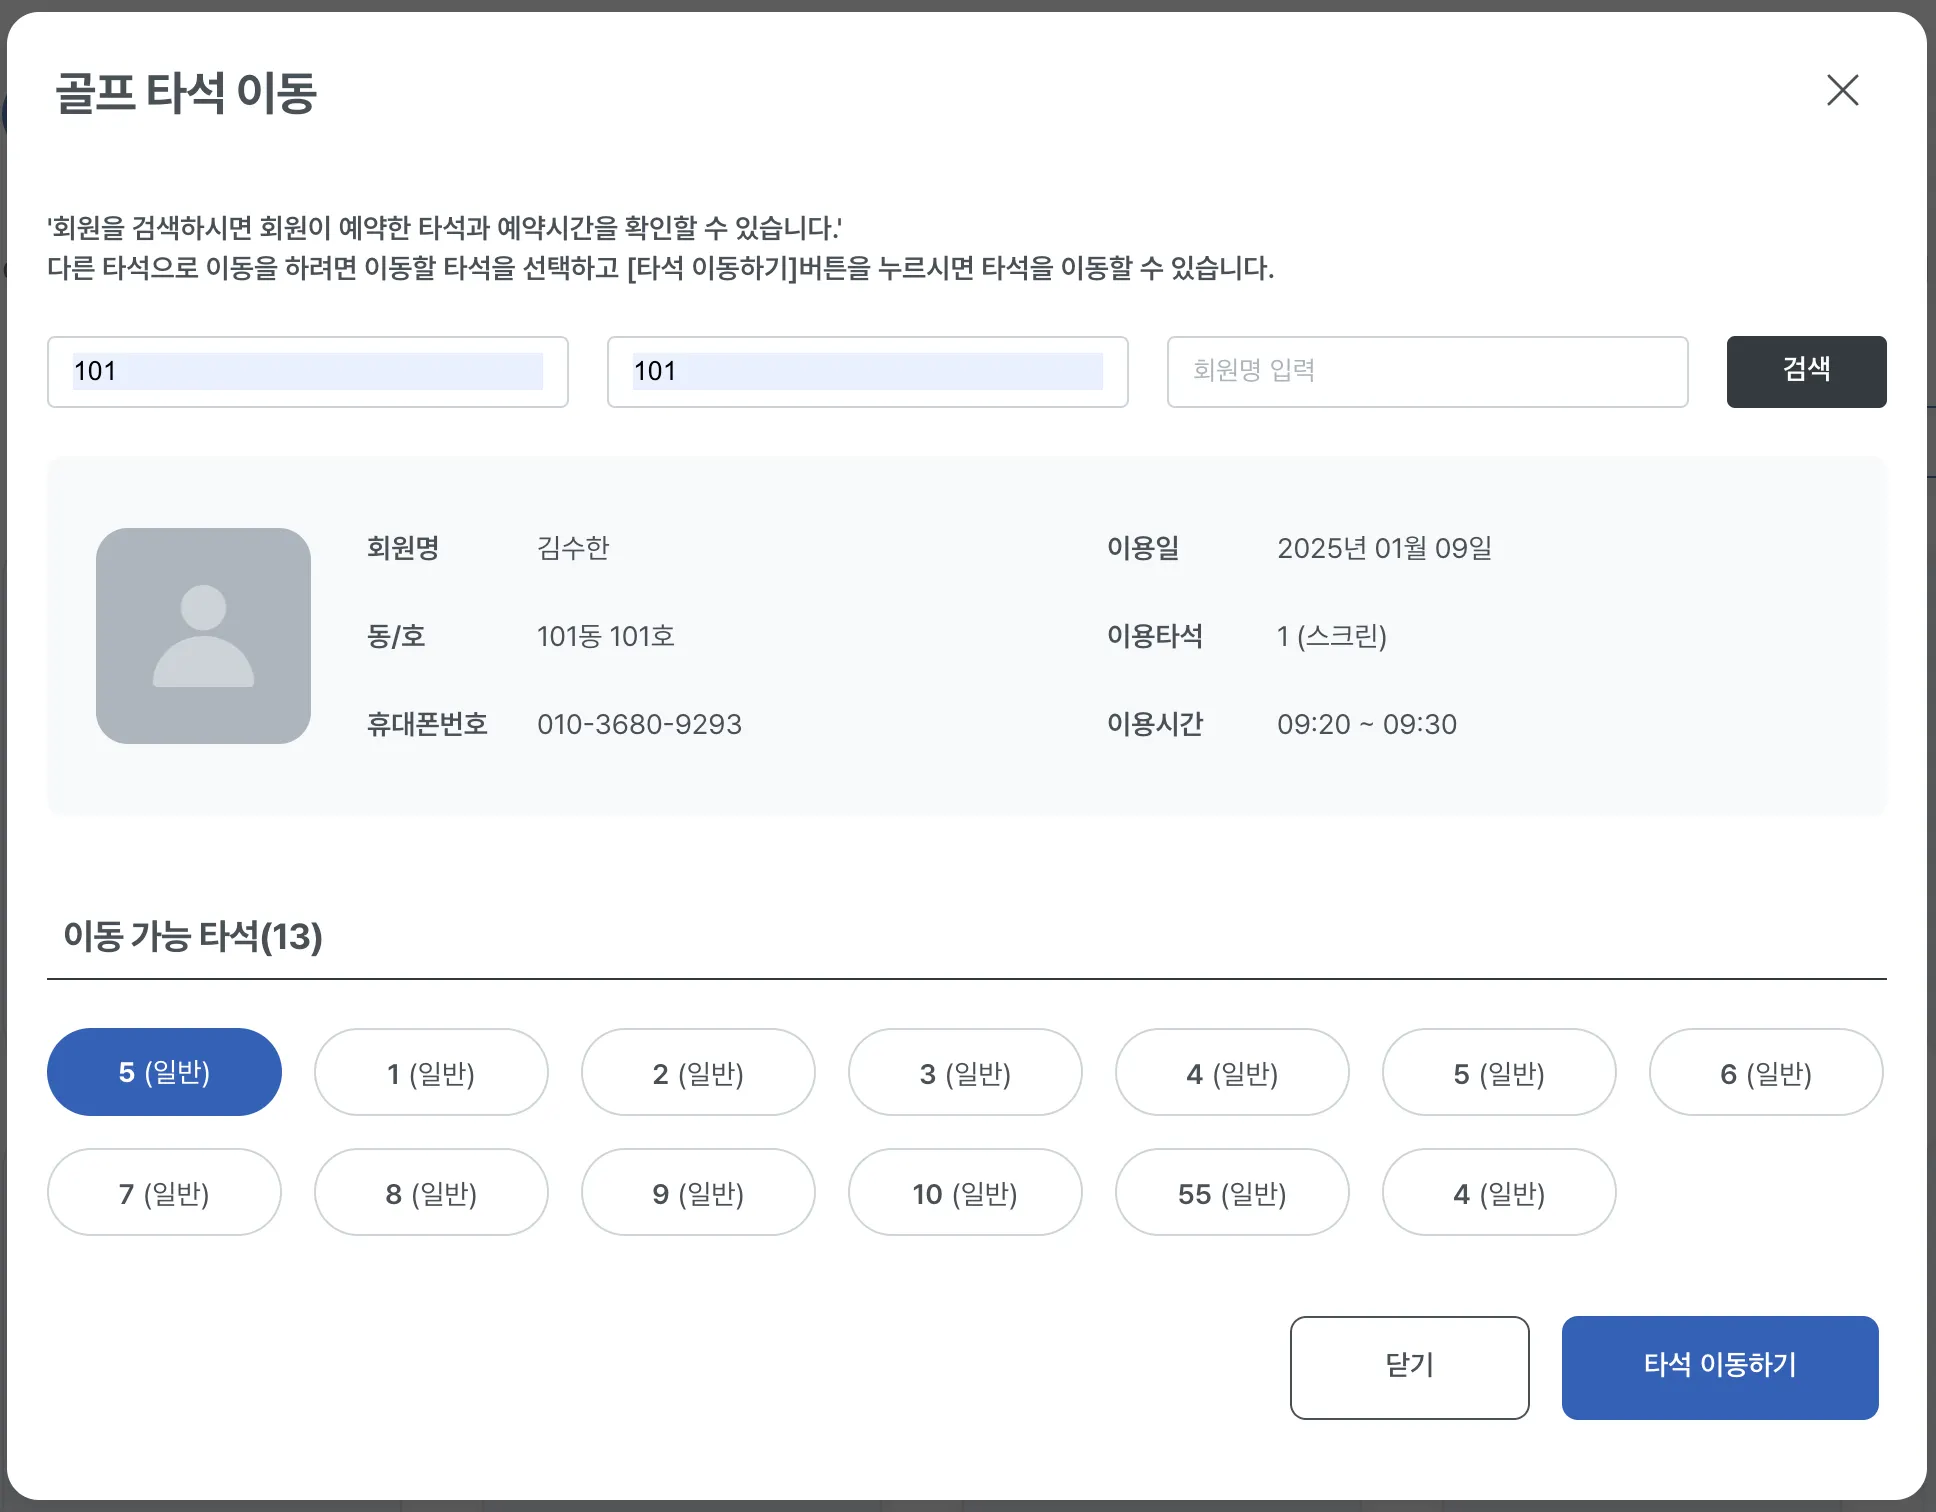Select the highlighted blue 5 (일반) bay
This screenshot has height=1512, width=1936.
(x=164, y=1072)
